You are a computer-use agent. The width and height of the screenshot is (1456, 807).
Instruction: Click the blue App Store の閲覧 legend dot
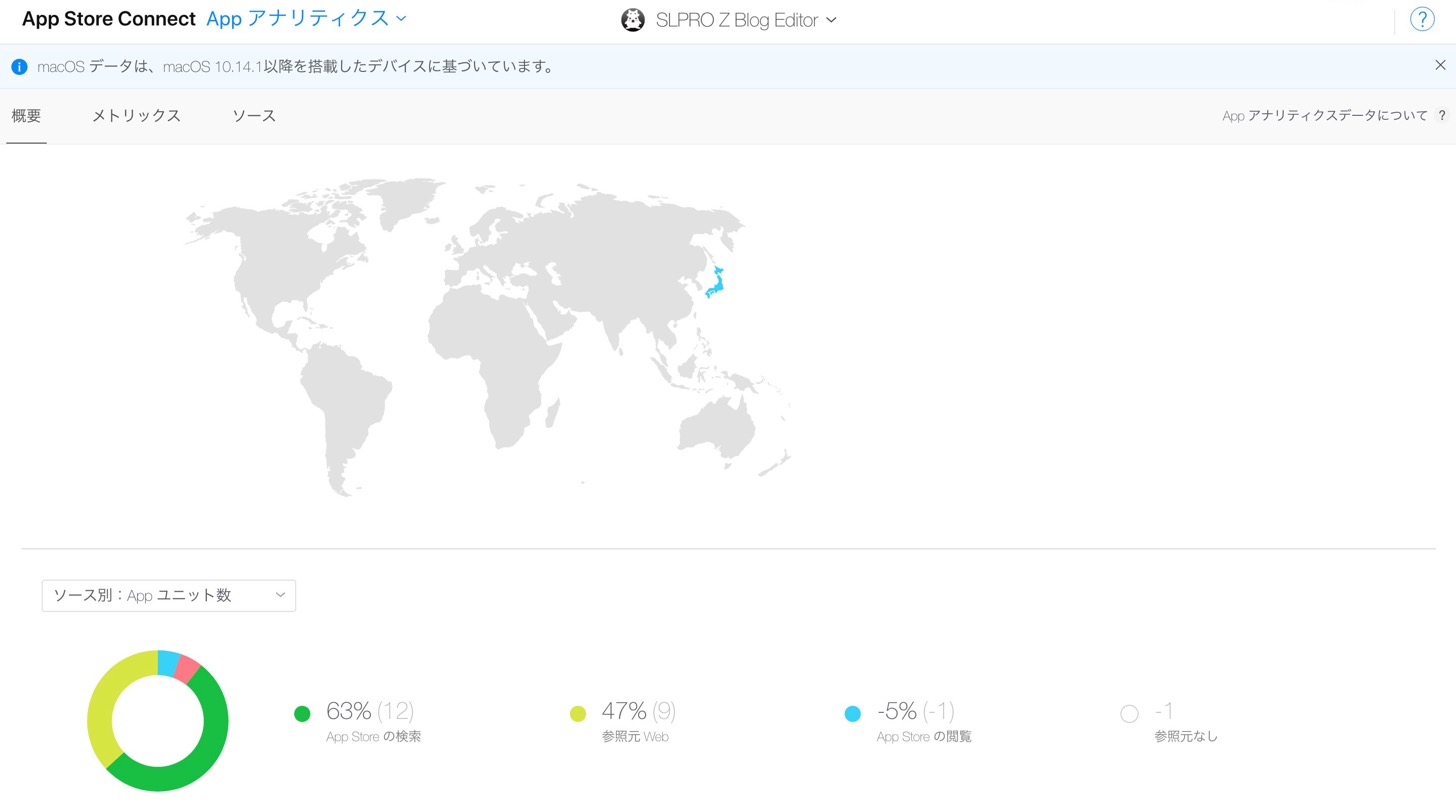click(853, 714)
